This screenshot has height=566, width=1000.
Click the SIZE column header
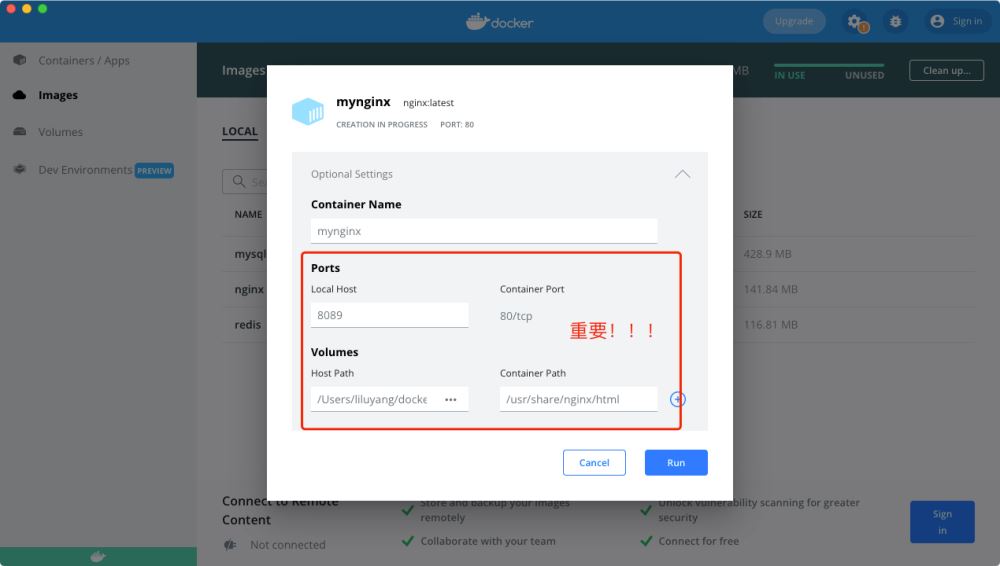click(x=753, y=214)
